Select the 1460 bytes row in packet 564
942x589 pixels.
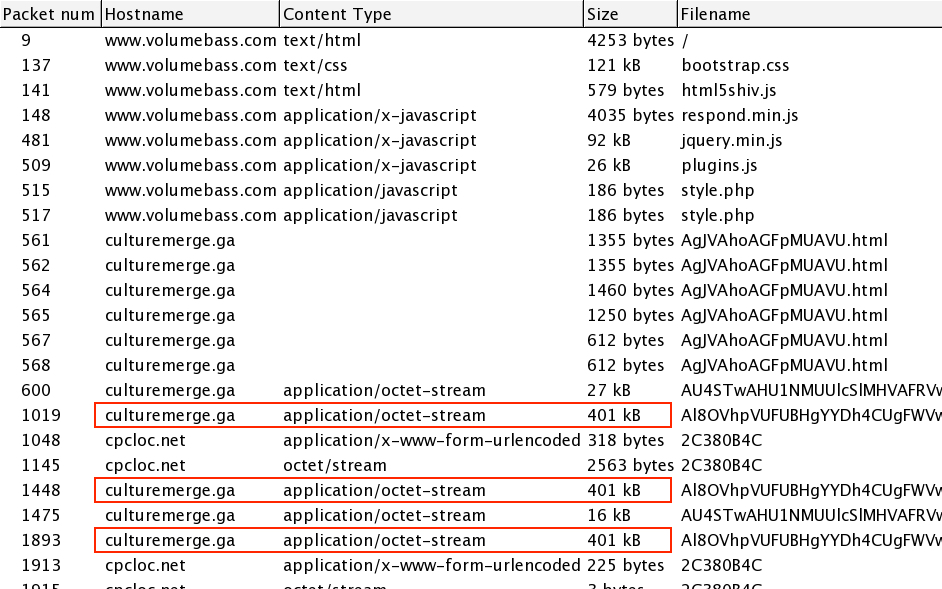click(400, 291)
